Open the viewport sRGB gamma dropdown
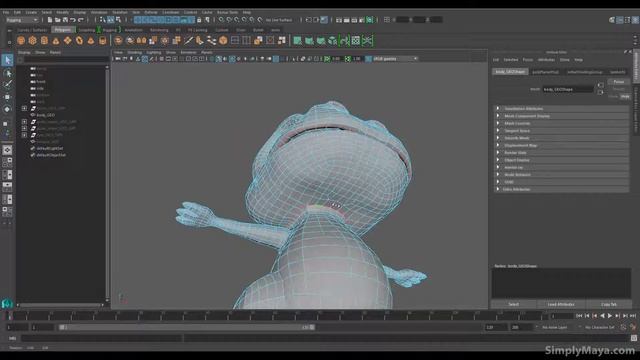The height and width of the screenshot is (360, 640). tap(395, 59)
